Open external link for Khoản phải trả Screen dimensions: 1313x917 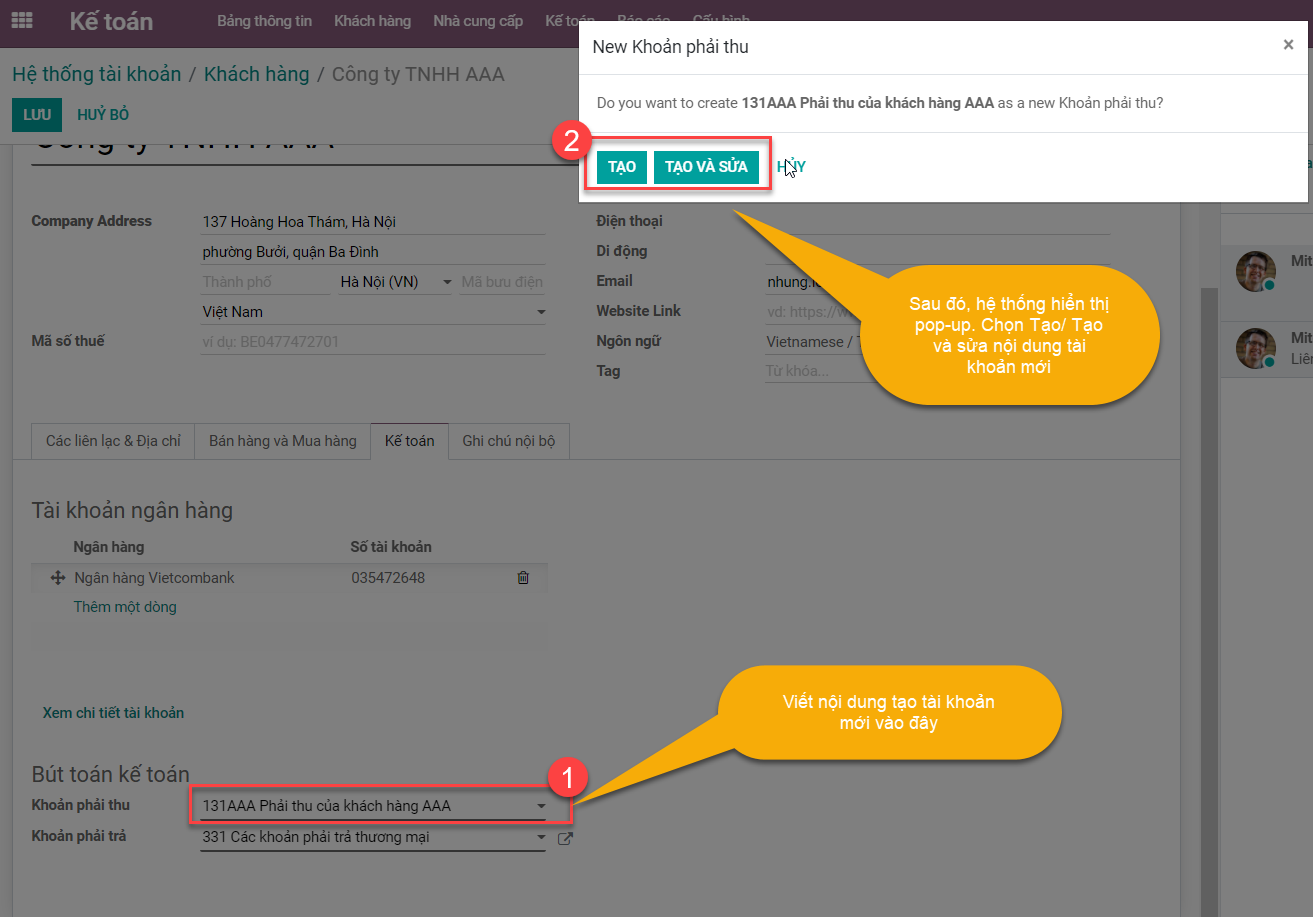click(x=565, y=838)
